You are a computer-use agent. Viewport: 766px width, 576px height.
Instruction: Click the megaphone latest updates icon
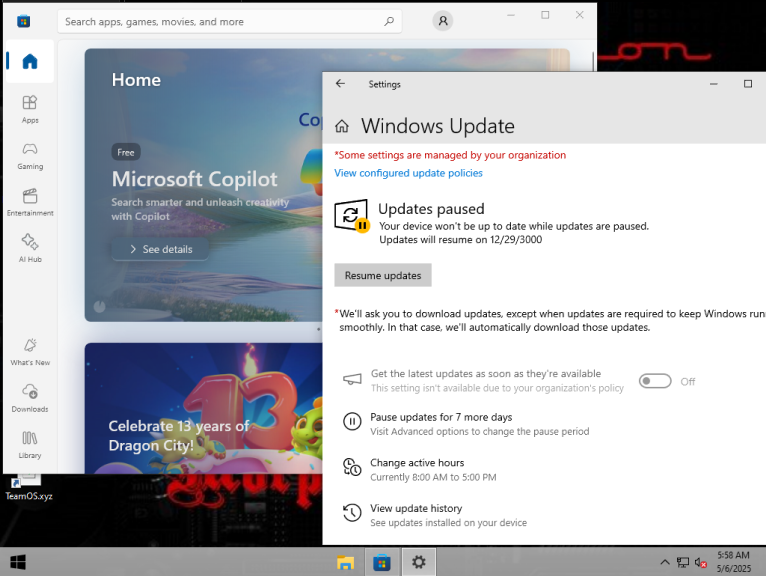tap(352, 379)
